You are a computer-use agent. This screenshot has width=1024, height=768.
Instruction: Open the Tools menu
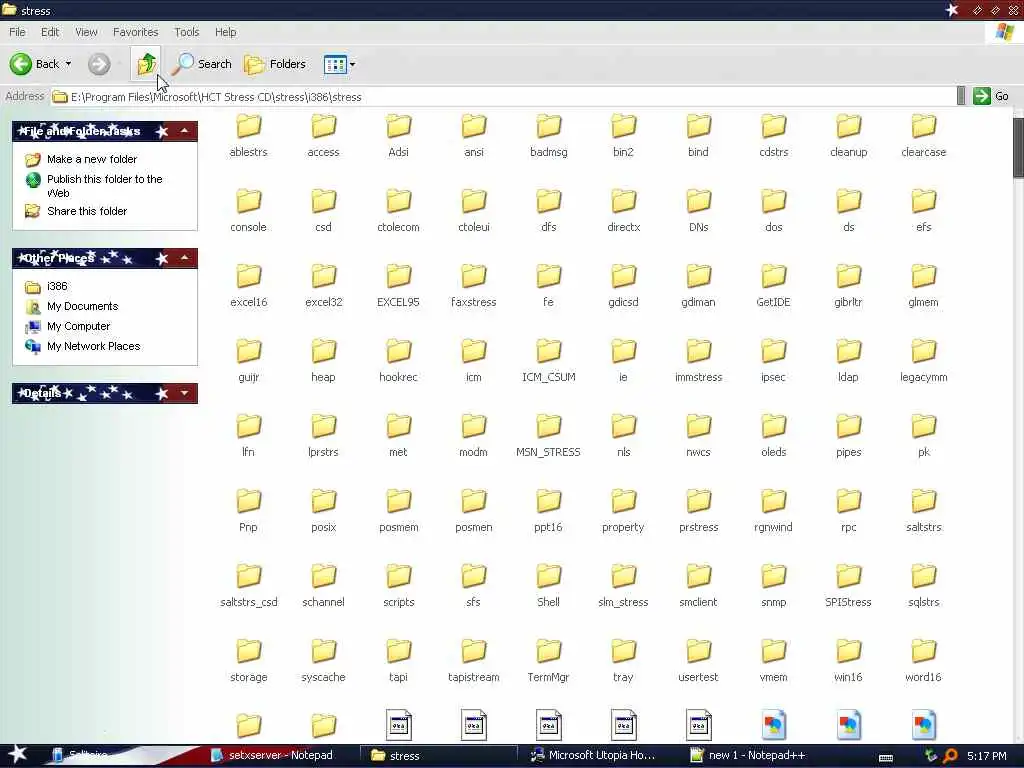coord(186,32)
